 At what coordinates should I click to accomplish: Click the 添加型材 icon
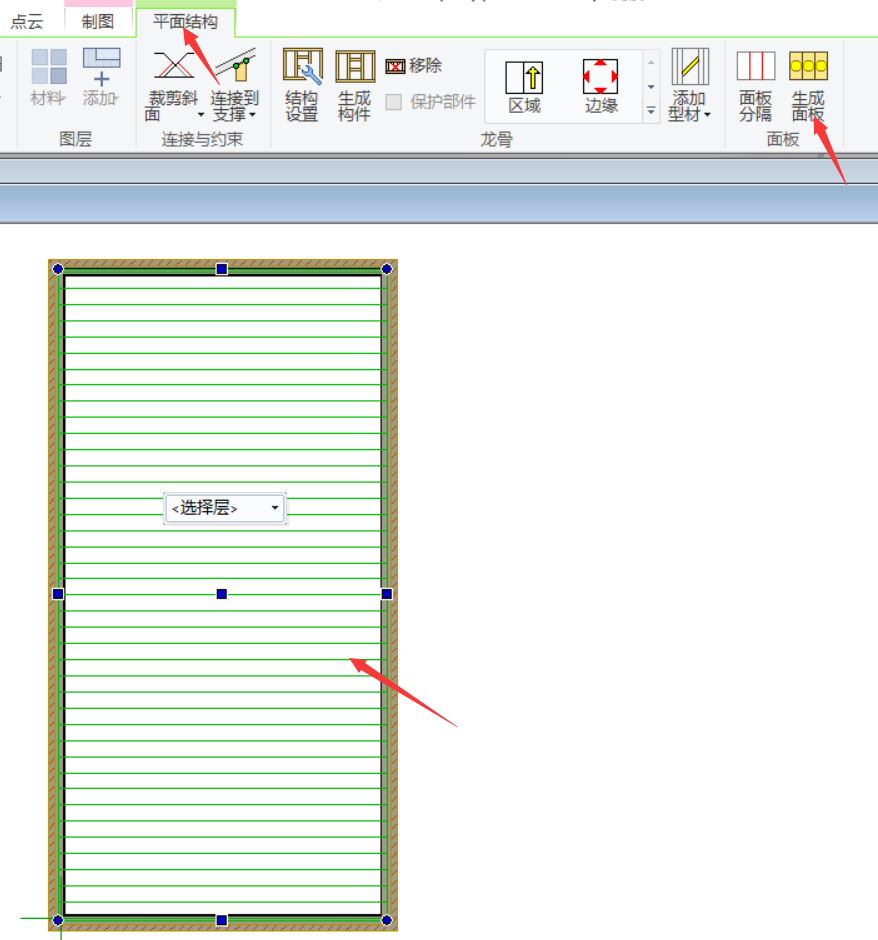coord(690,67)
